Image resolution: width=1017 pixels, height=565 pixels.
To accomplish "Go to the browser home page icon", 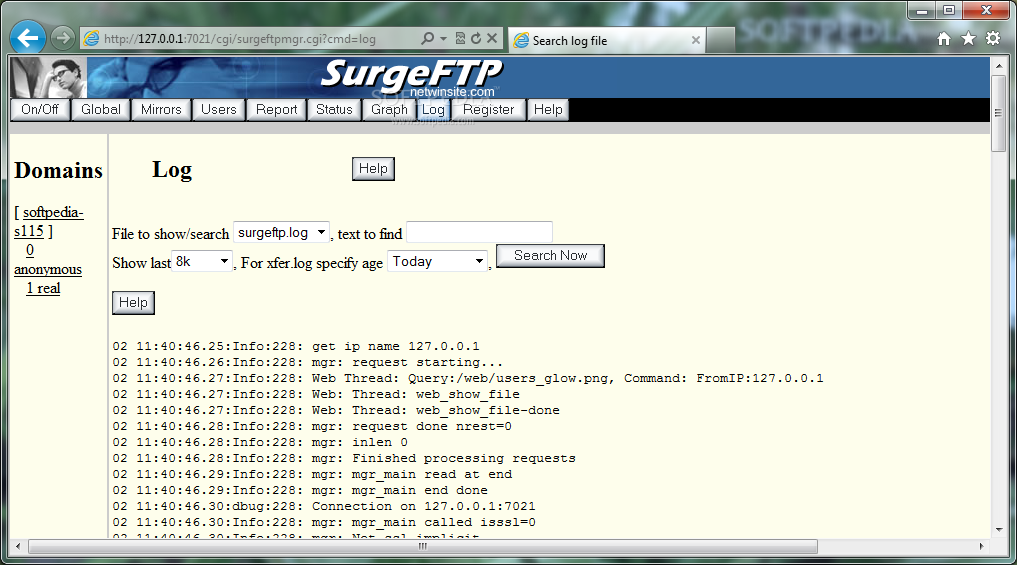I will pyautogui.click(x=944, y=39).
